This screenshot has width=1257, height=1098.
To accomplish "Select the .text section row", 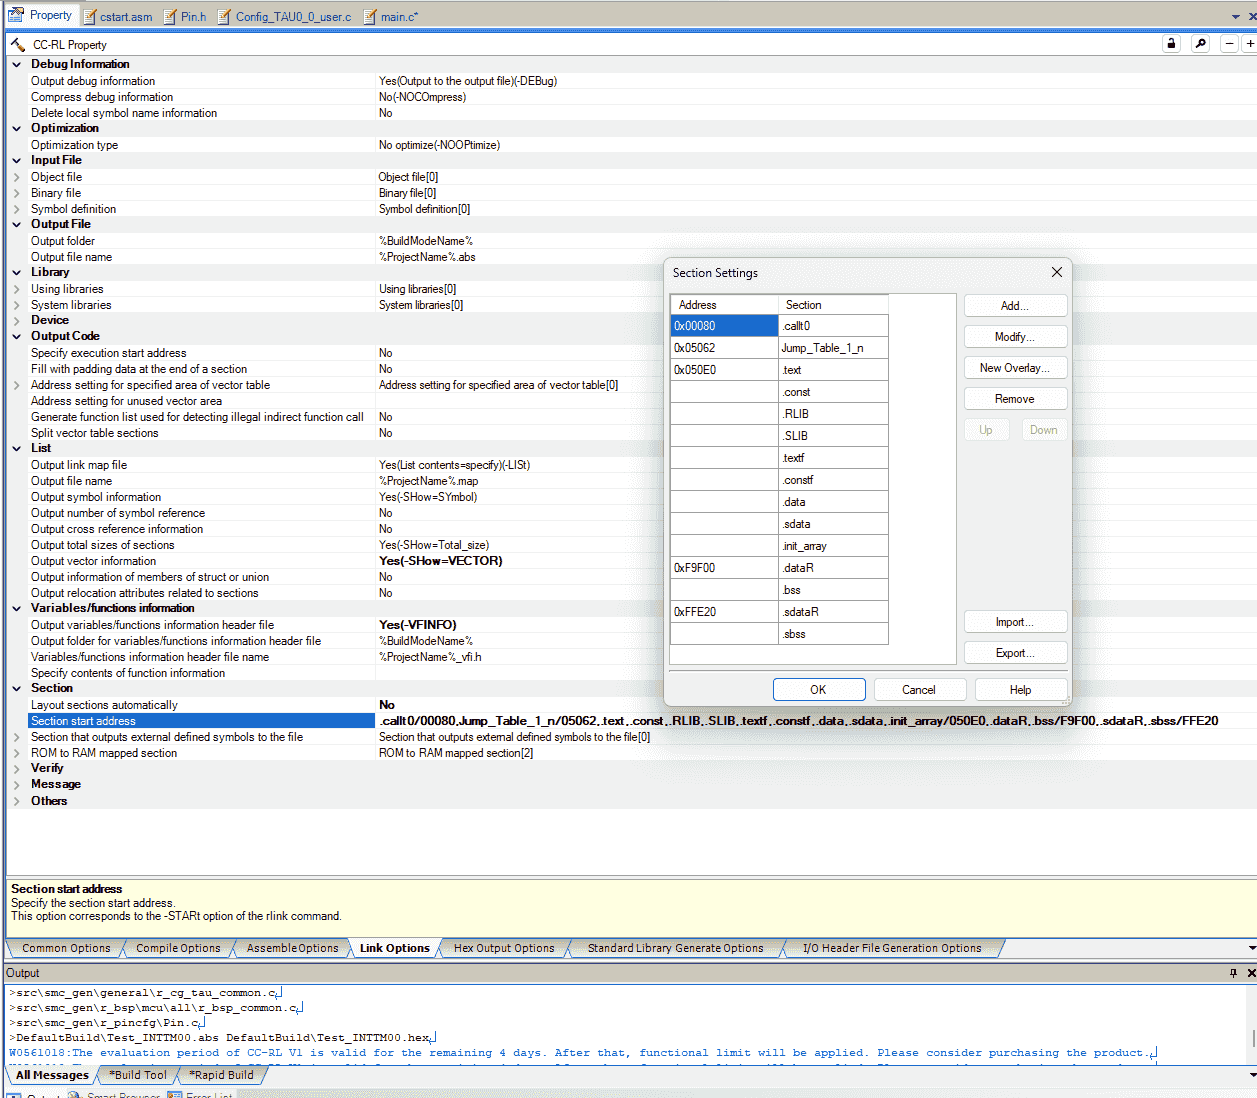I will click(832, 370).
